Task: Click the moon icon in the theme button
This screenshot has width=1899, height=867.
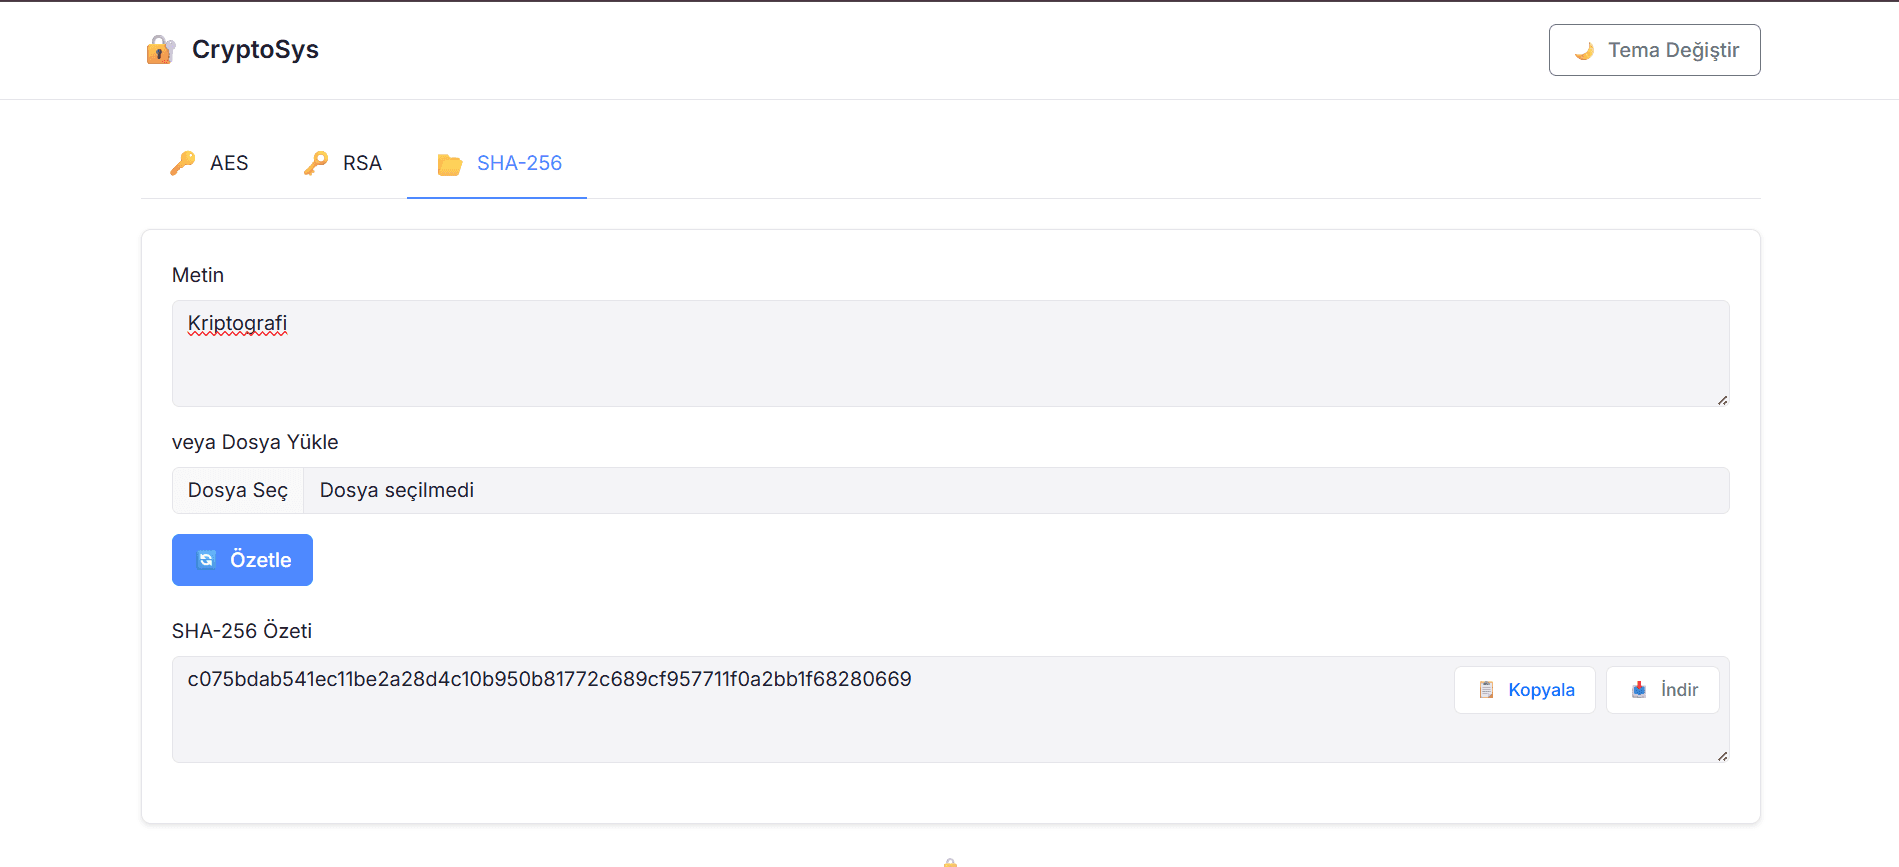Action: click(x=1584, y=51)
